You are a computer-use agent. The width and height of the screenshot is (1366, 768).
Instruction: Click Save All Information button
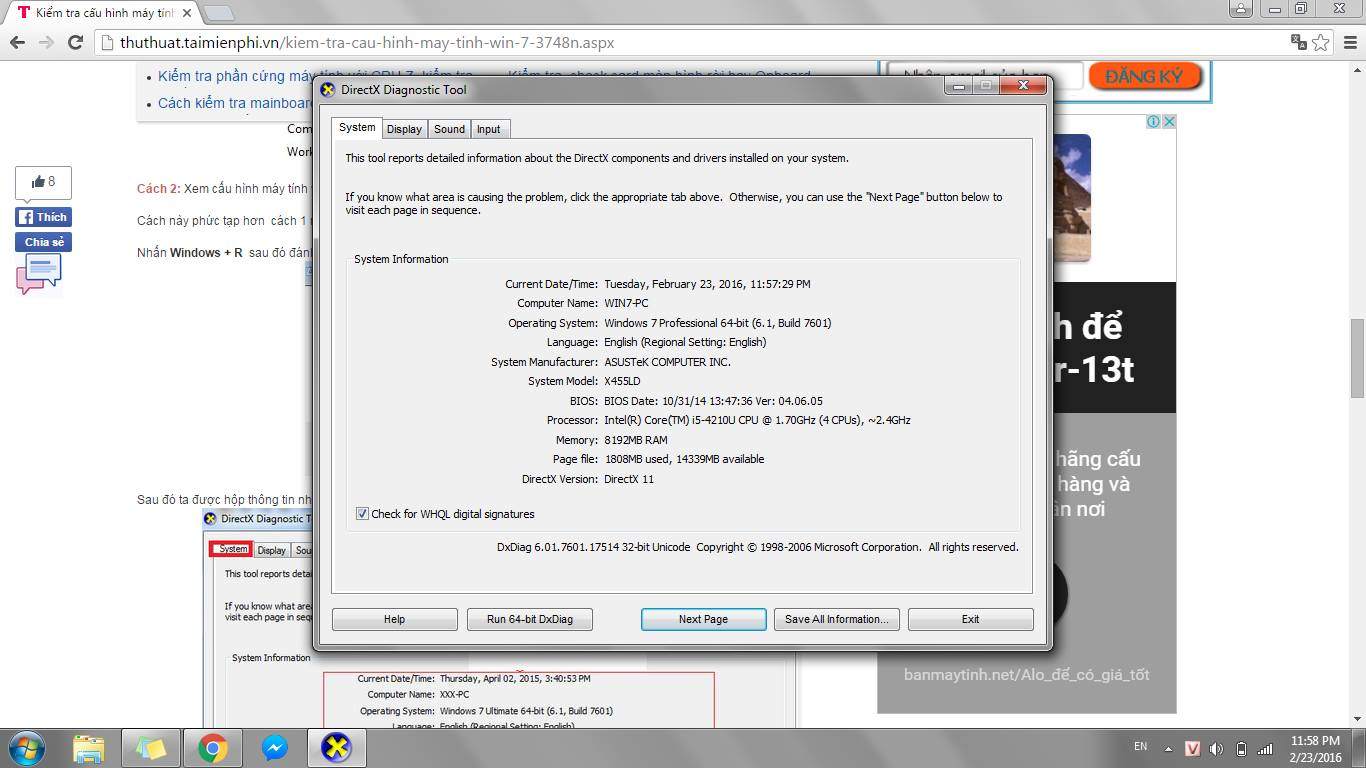[837, 619]
